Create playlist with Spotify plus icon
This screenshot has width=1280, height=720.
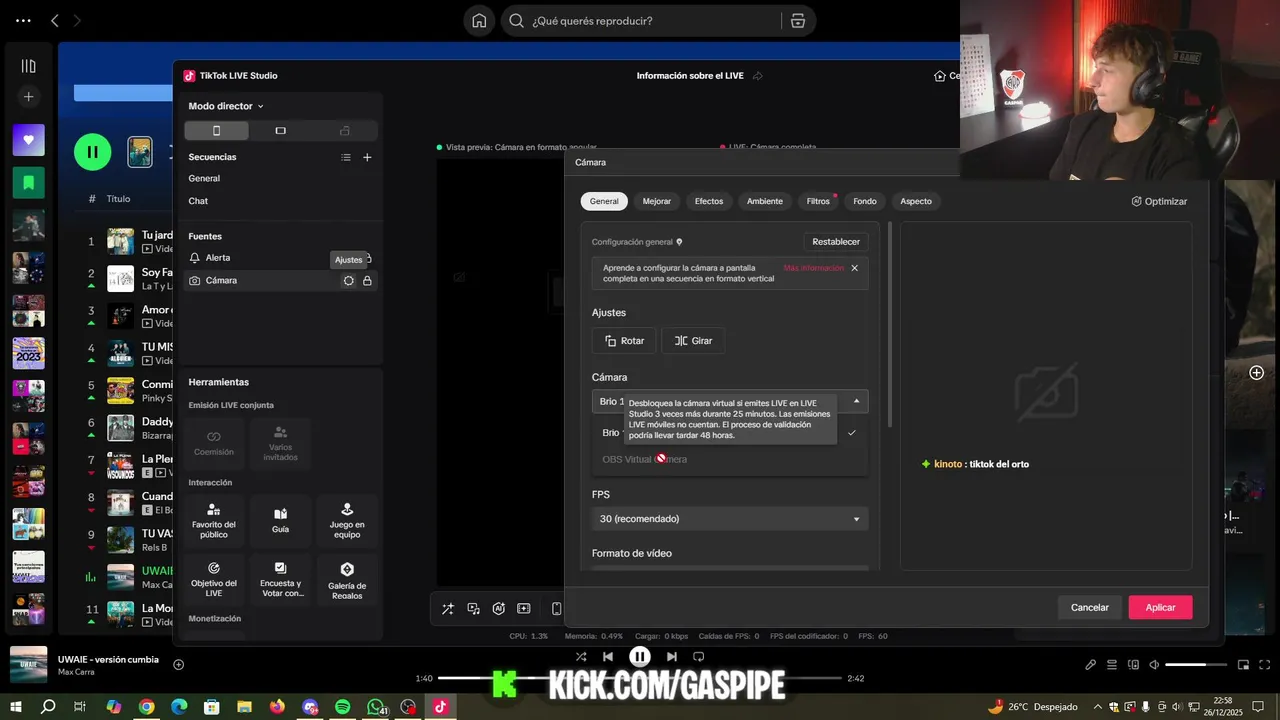tap(29, 97)
